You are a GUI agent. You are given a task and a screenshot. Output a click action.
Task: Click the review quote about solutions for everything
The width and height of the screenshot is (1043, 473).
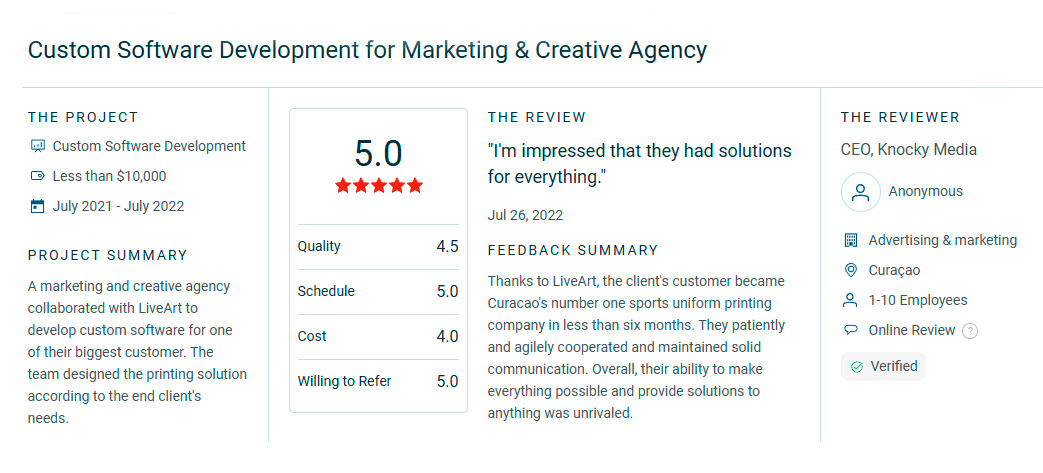639,164
